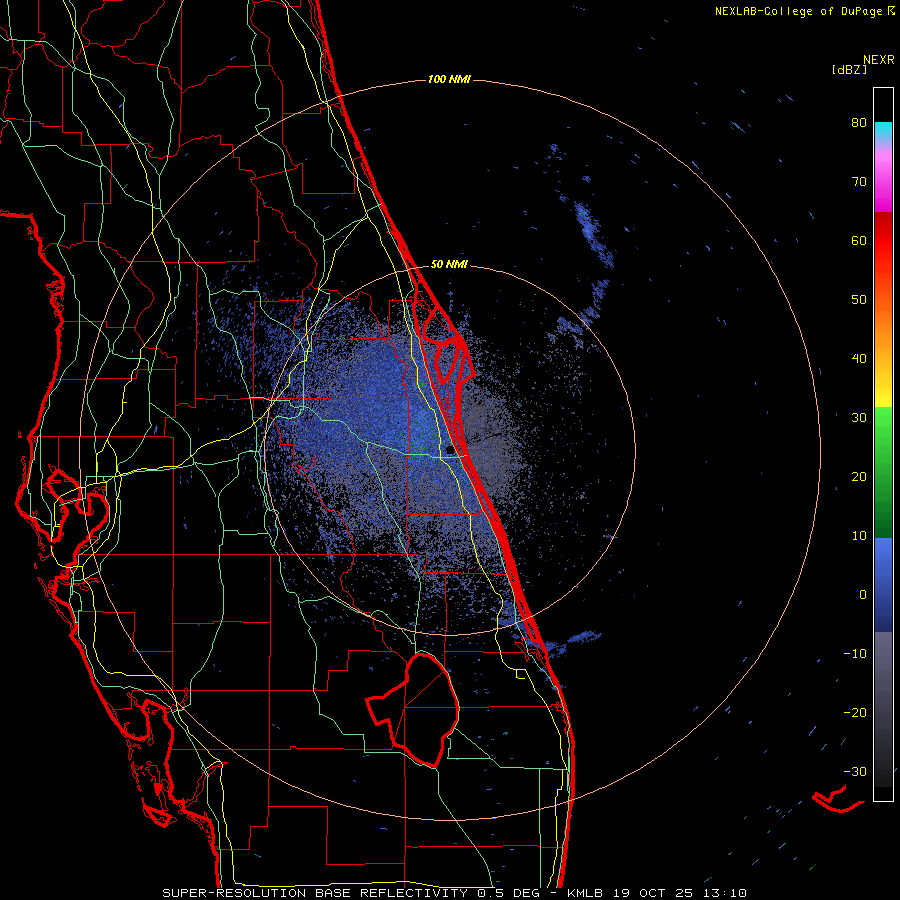Click the black radar site dot at KMLB
Screen dimensions: 900x900
(x=449, y=450)
